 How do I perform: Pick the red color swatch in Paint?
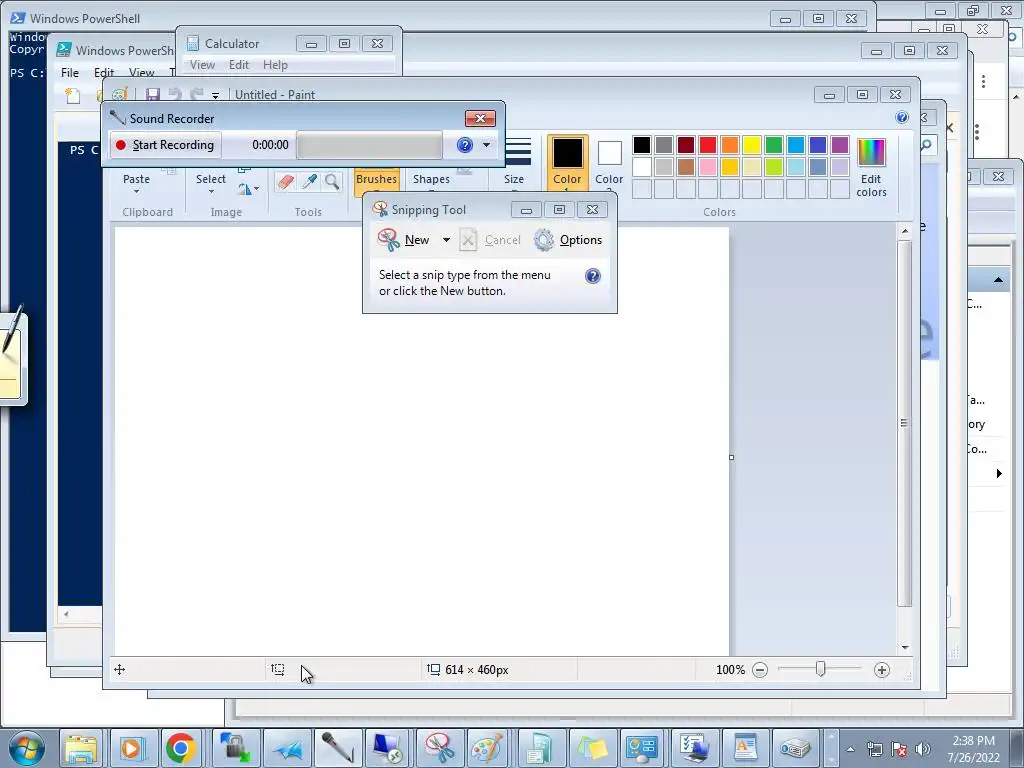708,145
